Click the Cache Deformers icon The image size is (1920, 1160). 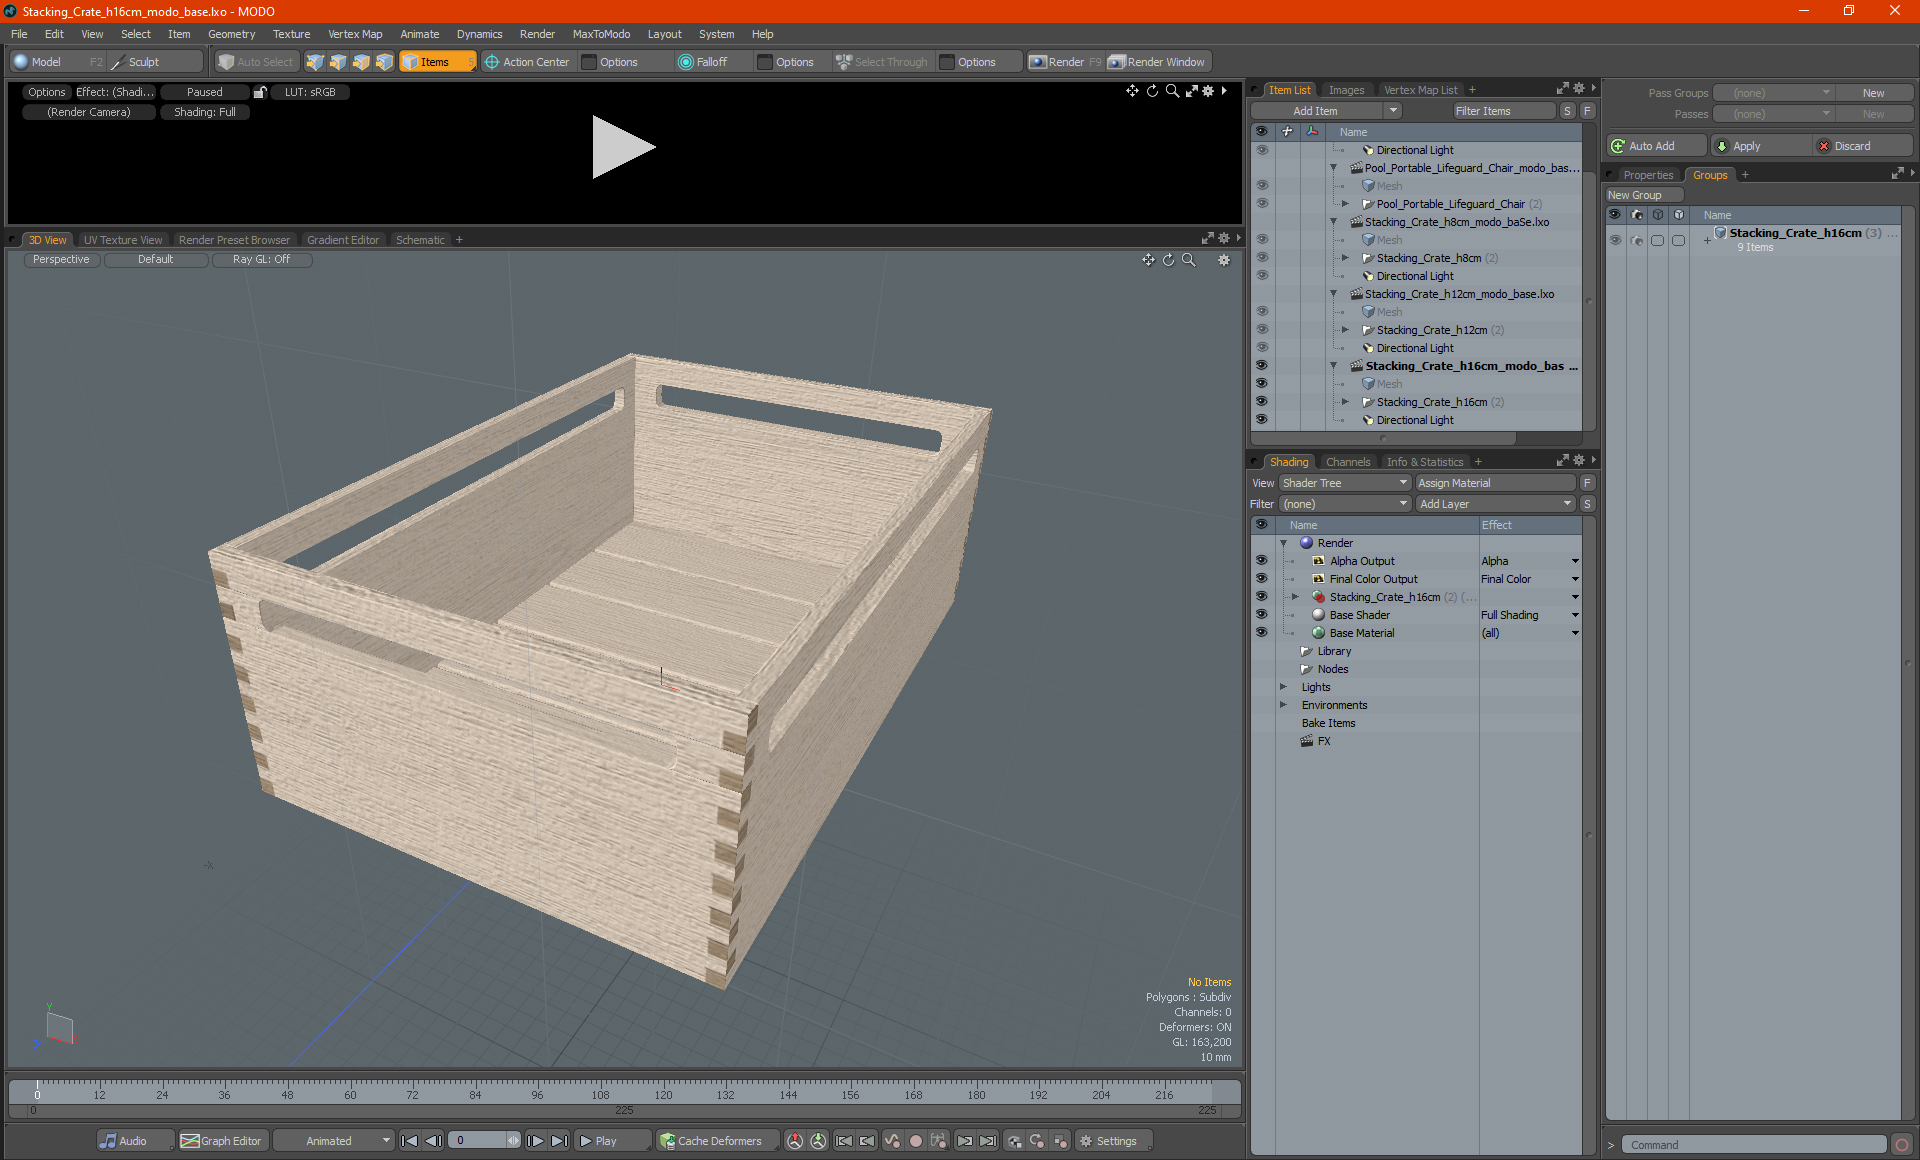(667, 1141)
